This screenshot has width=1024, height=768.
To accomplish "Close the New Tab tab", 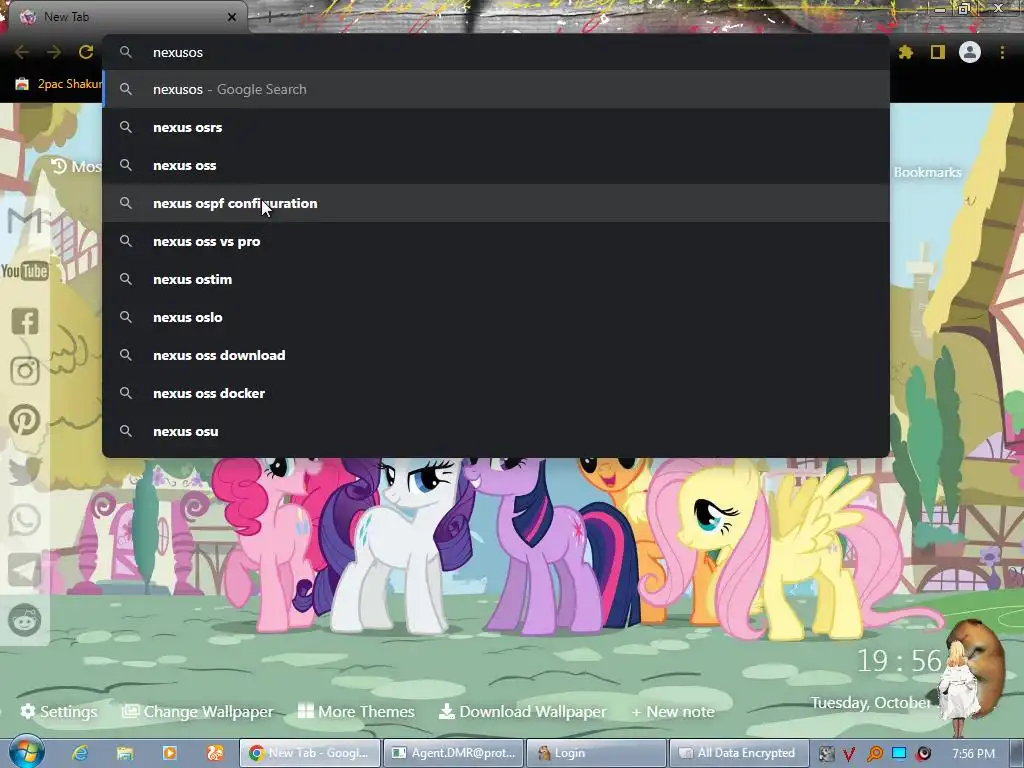I will (x=232, y=17).
